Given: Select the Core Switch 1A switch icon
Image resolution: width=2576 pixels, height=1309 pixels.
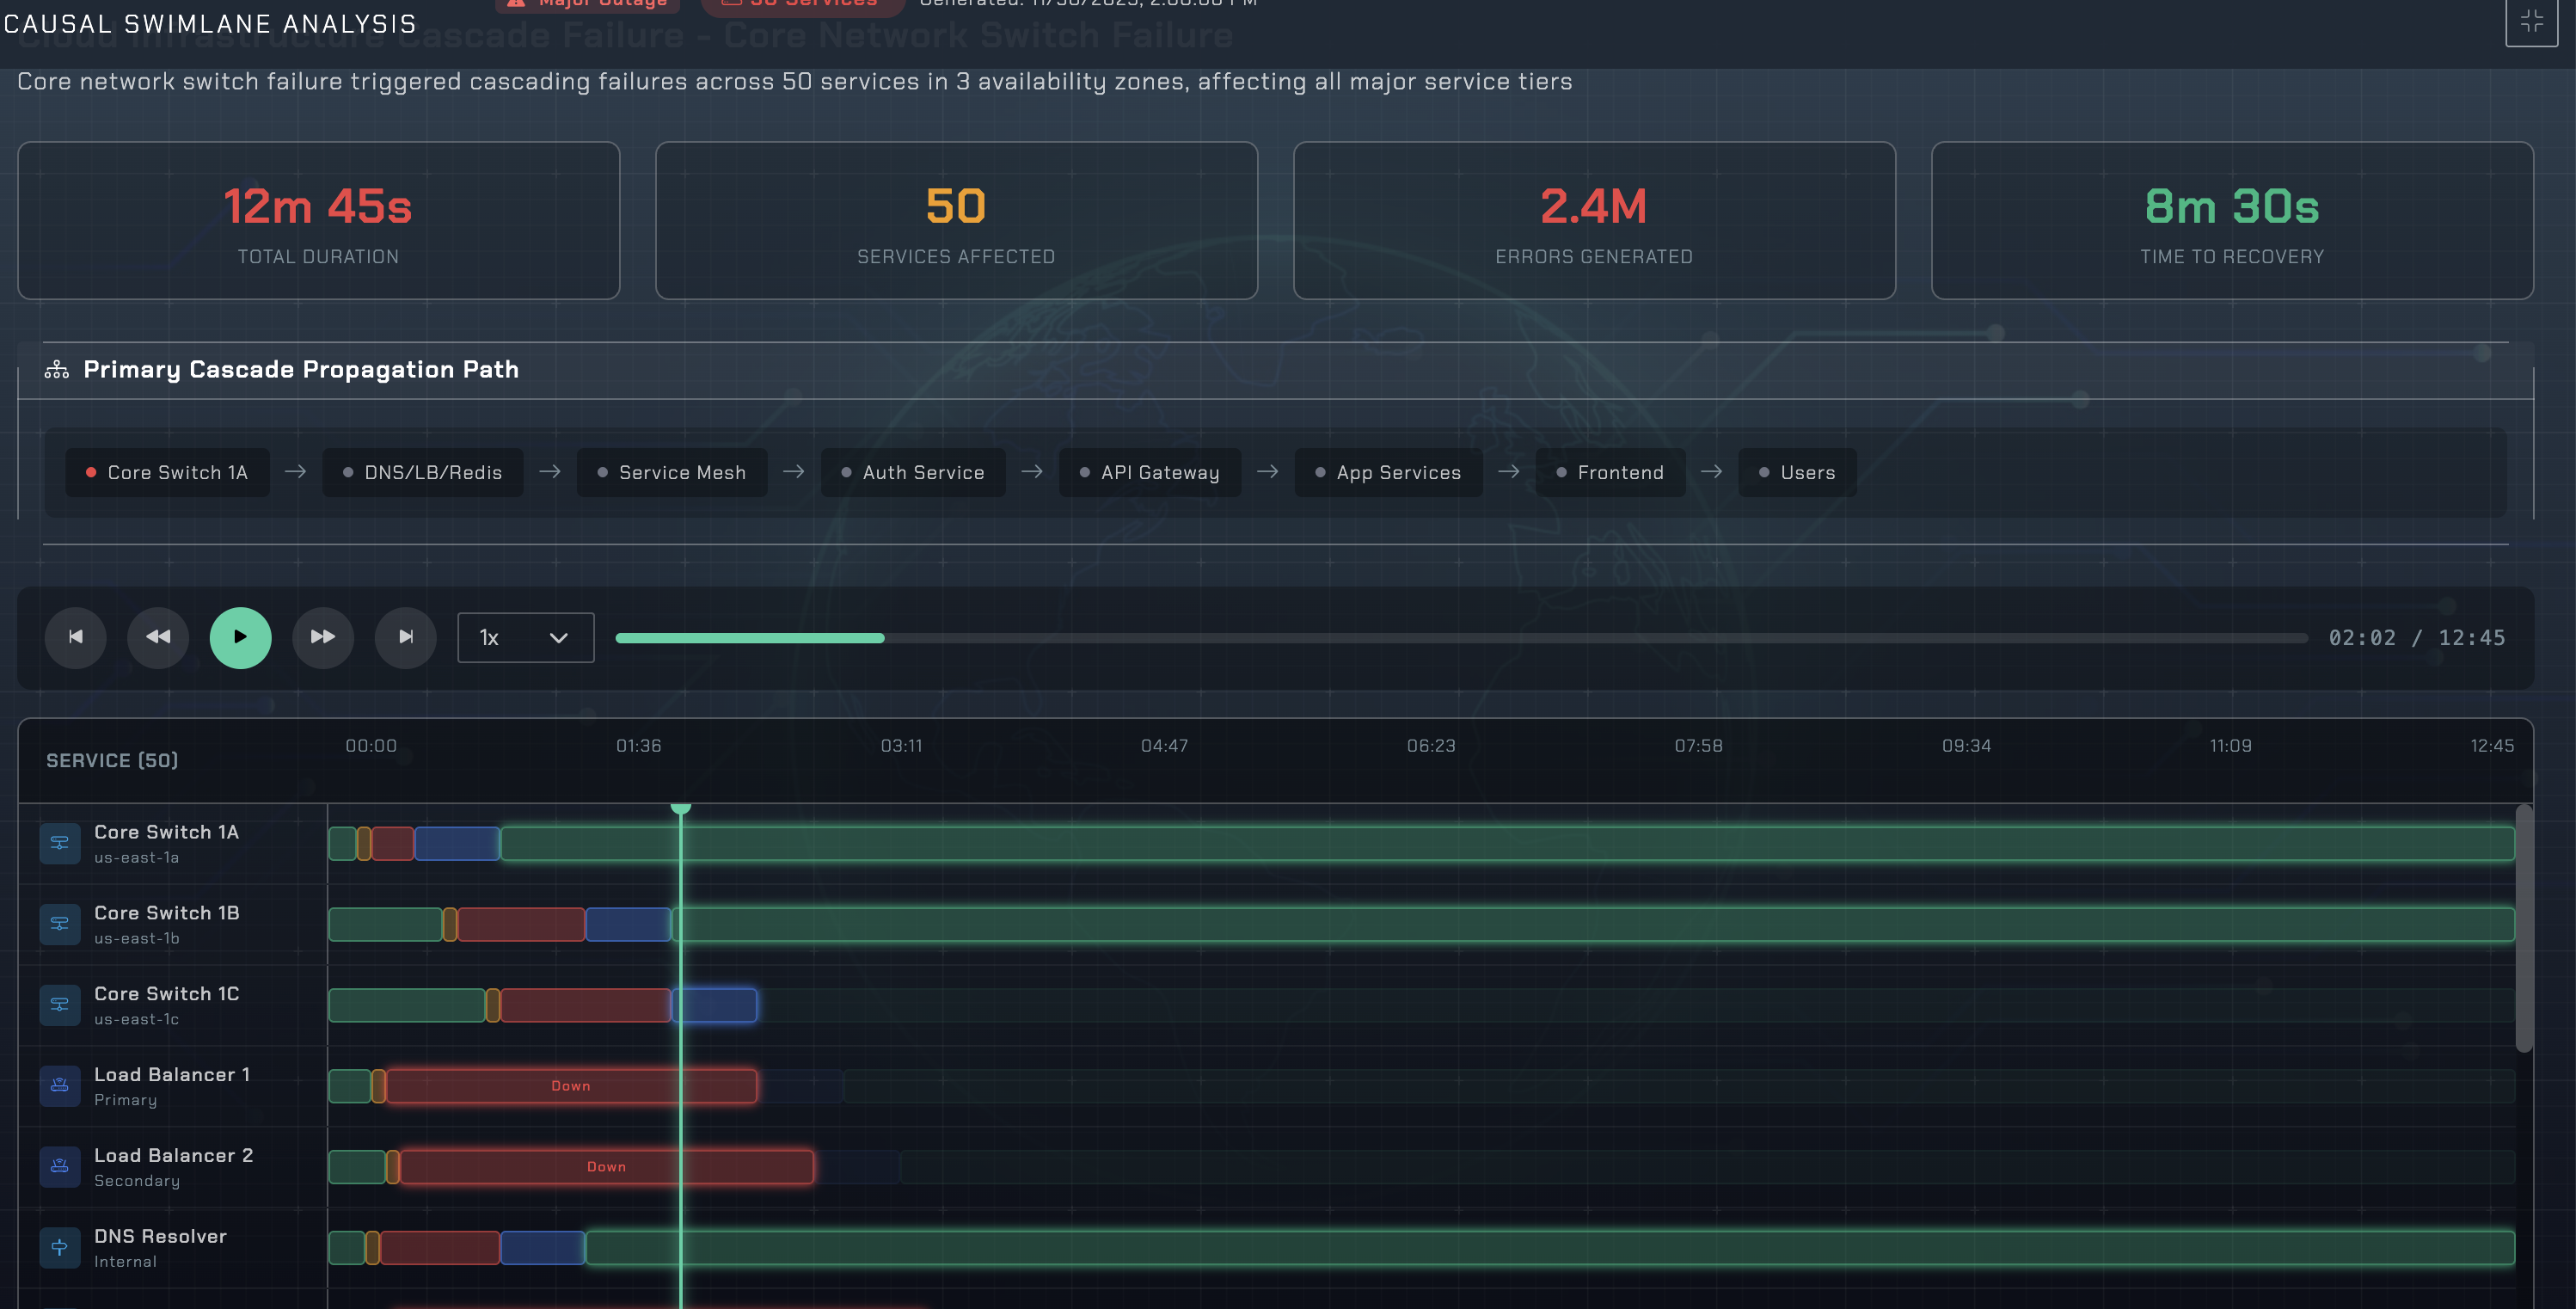Looking at the screenshot, I should (60, 843).
